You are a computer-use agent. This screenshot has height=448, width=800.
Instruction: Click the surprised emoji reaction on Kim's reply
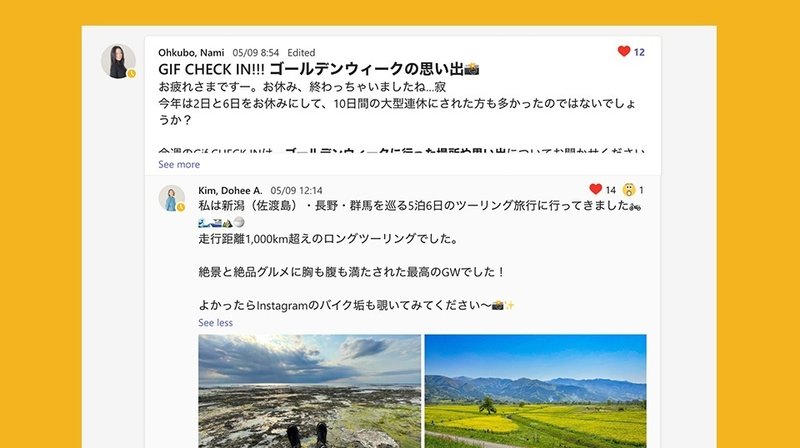coord(629,190)
